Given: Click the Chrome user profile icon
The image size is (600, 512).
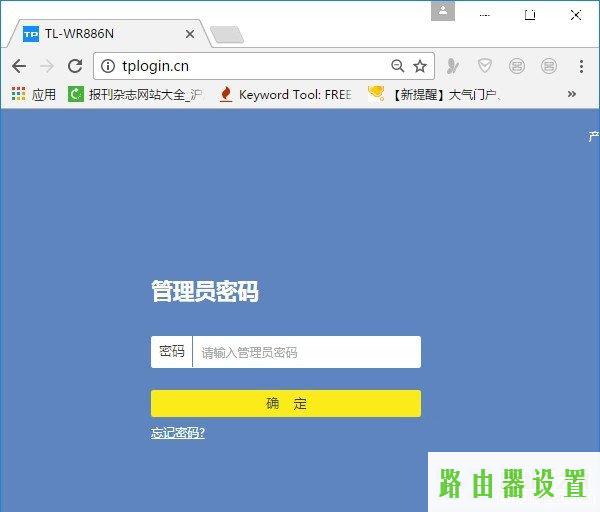Looking at the screenshot, I should [443, 11].
